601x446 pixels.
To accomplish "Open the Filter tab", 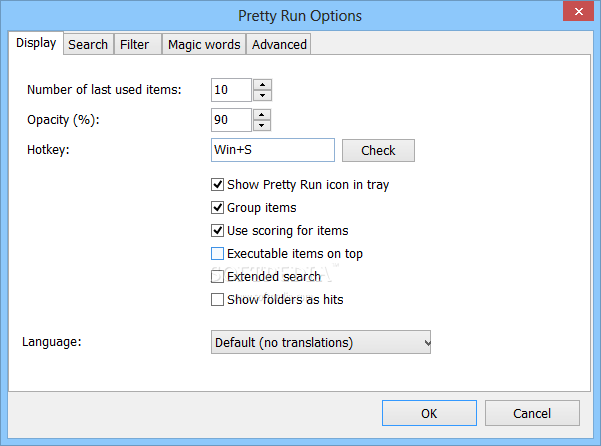I will point(138,44).
